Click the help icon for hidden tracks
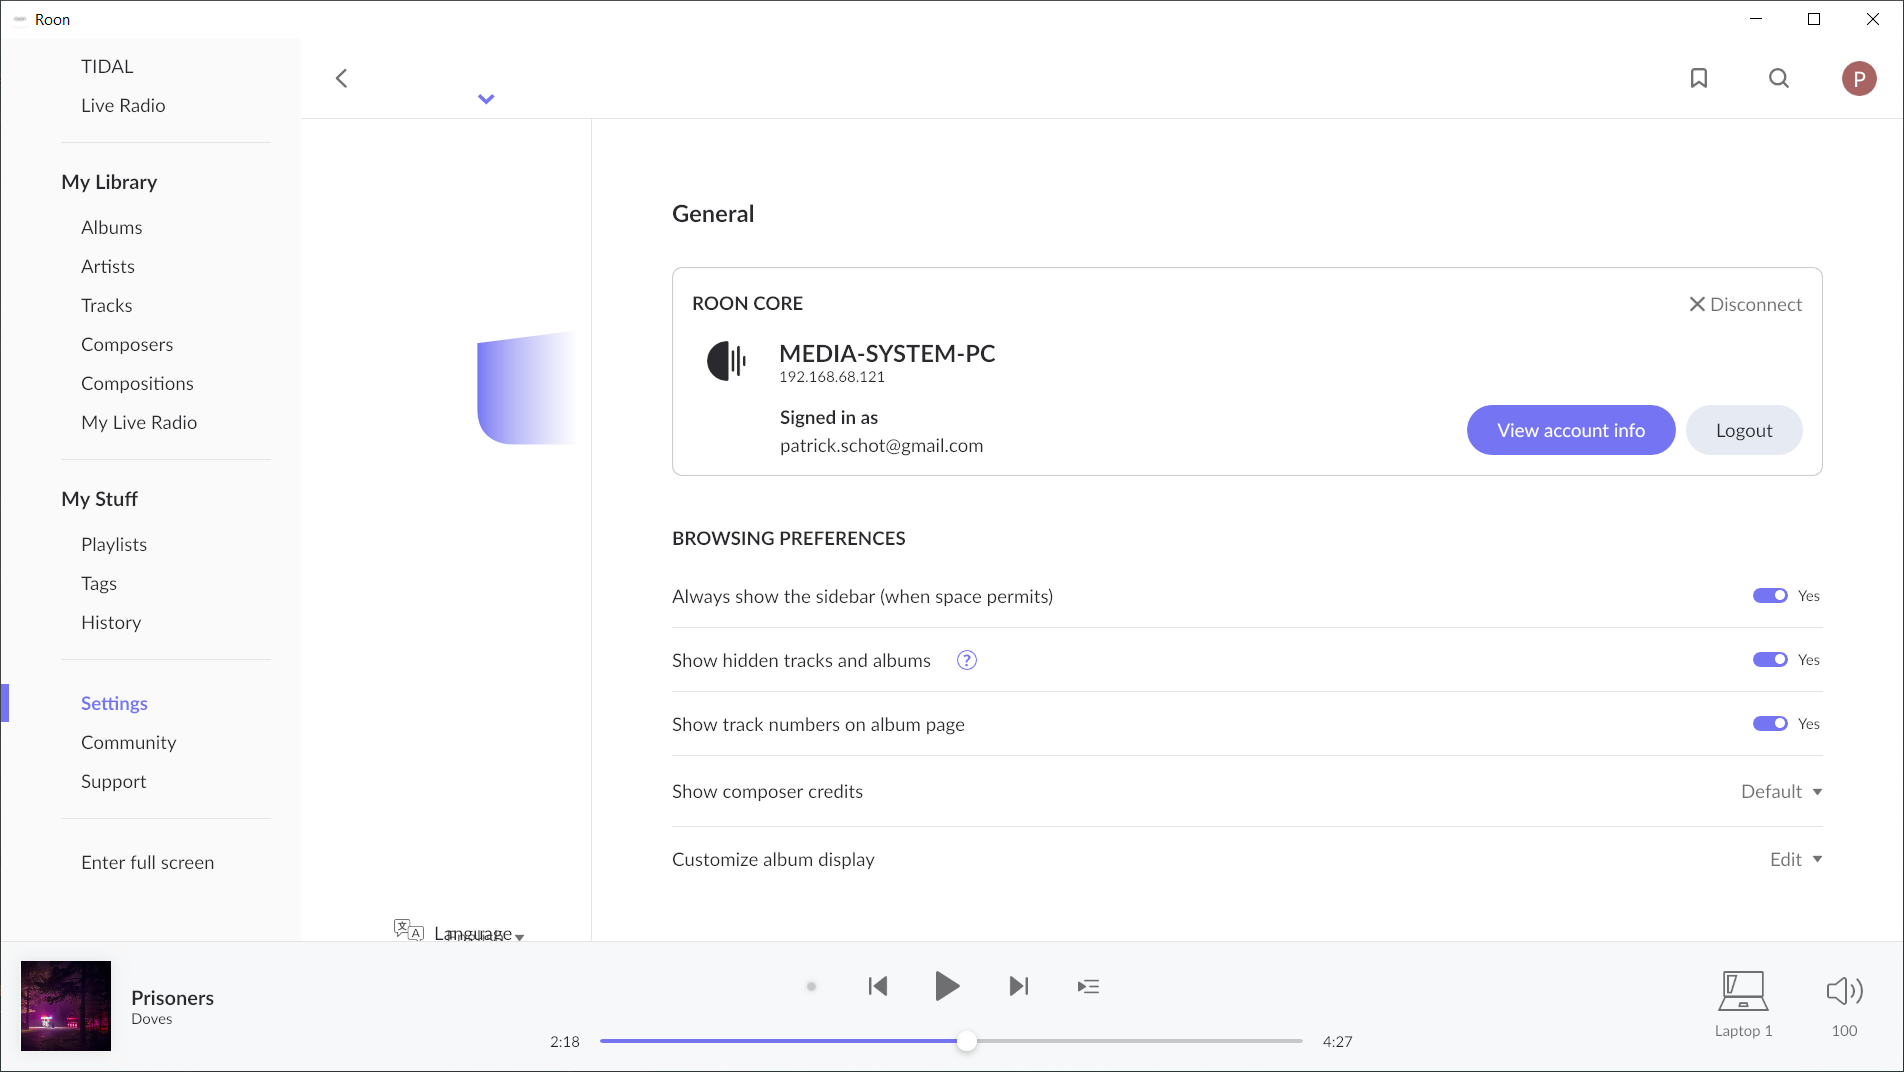The image size is (1904, 1072). (966, 660)
